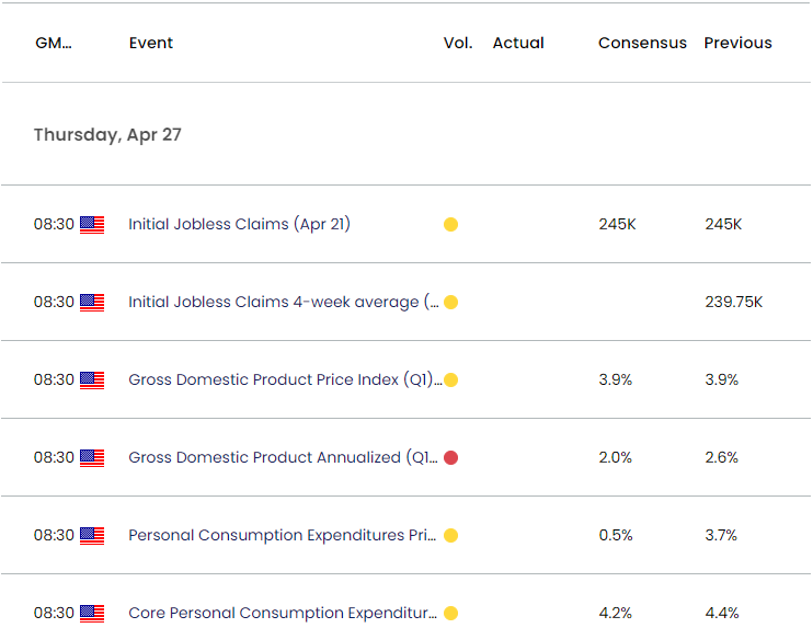Click US flag in the 4-week average row
Image resolution: width=812 pixels, height=642 pixels.
tap(92, 302)
